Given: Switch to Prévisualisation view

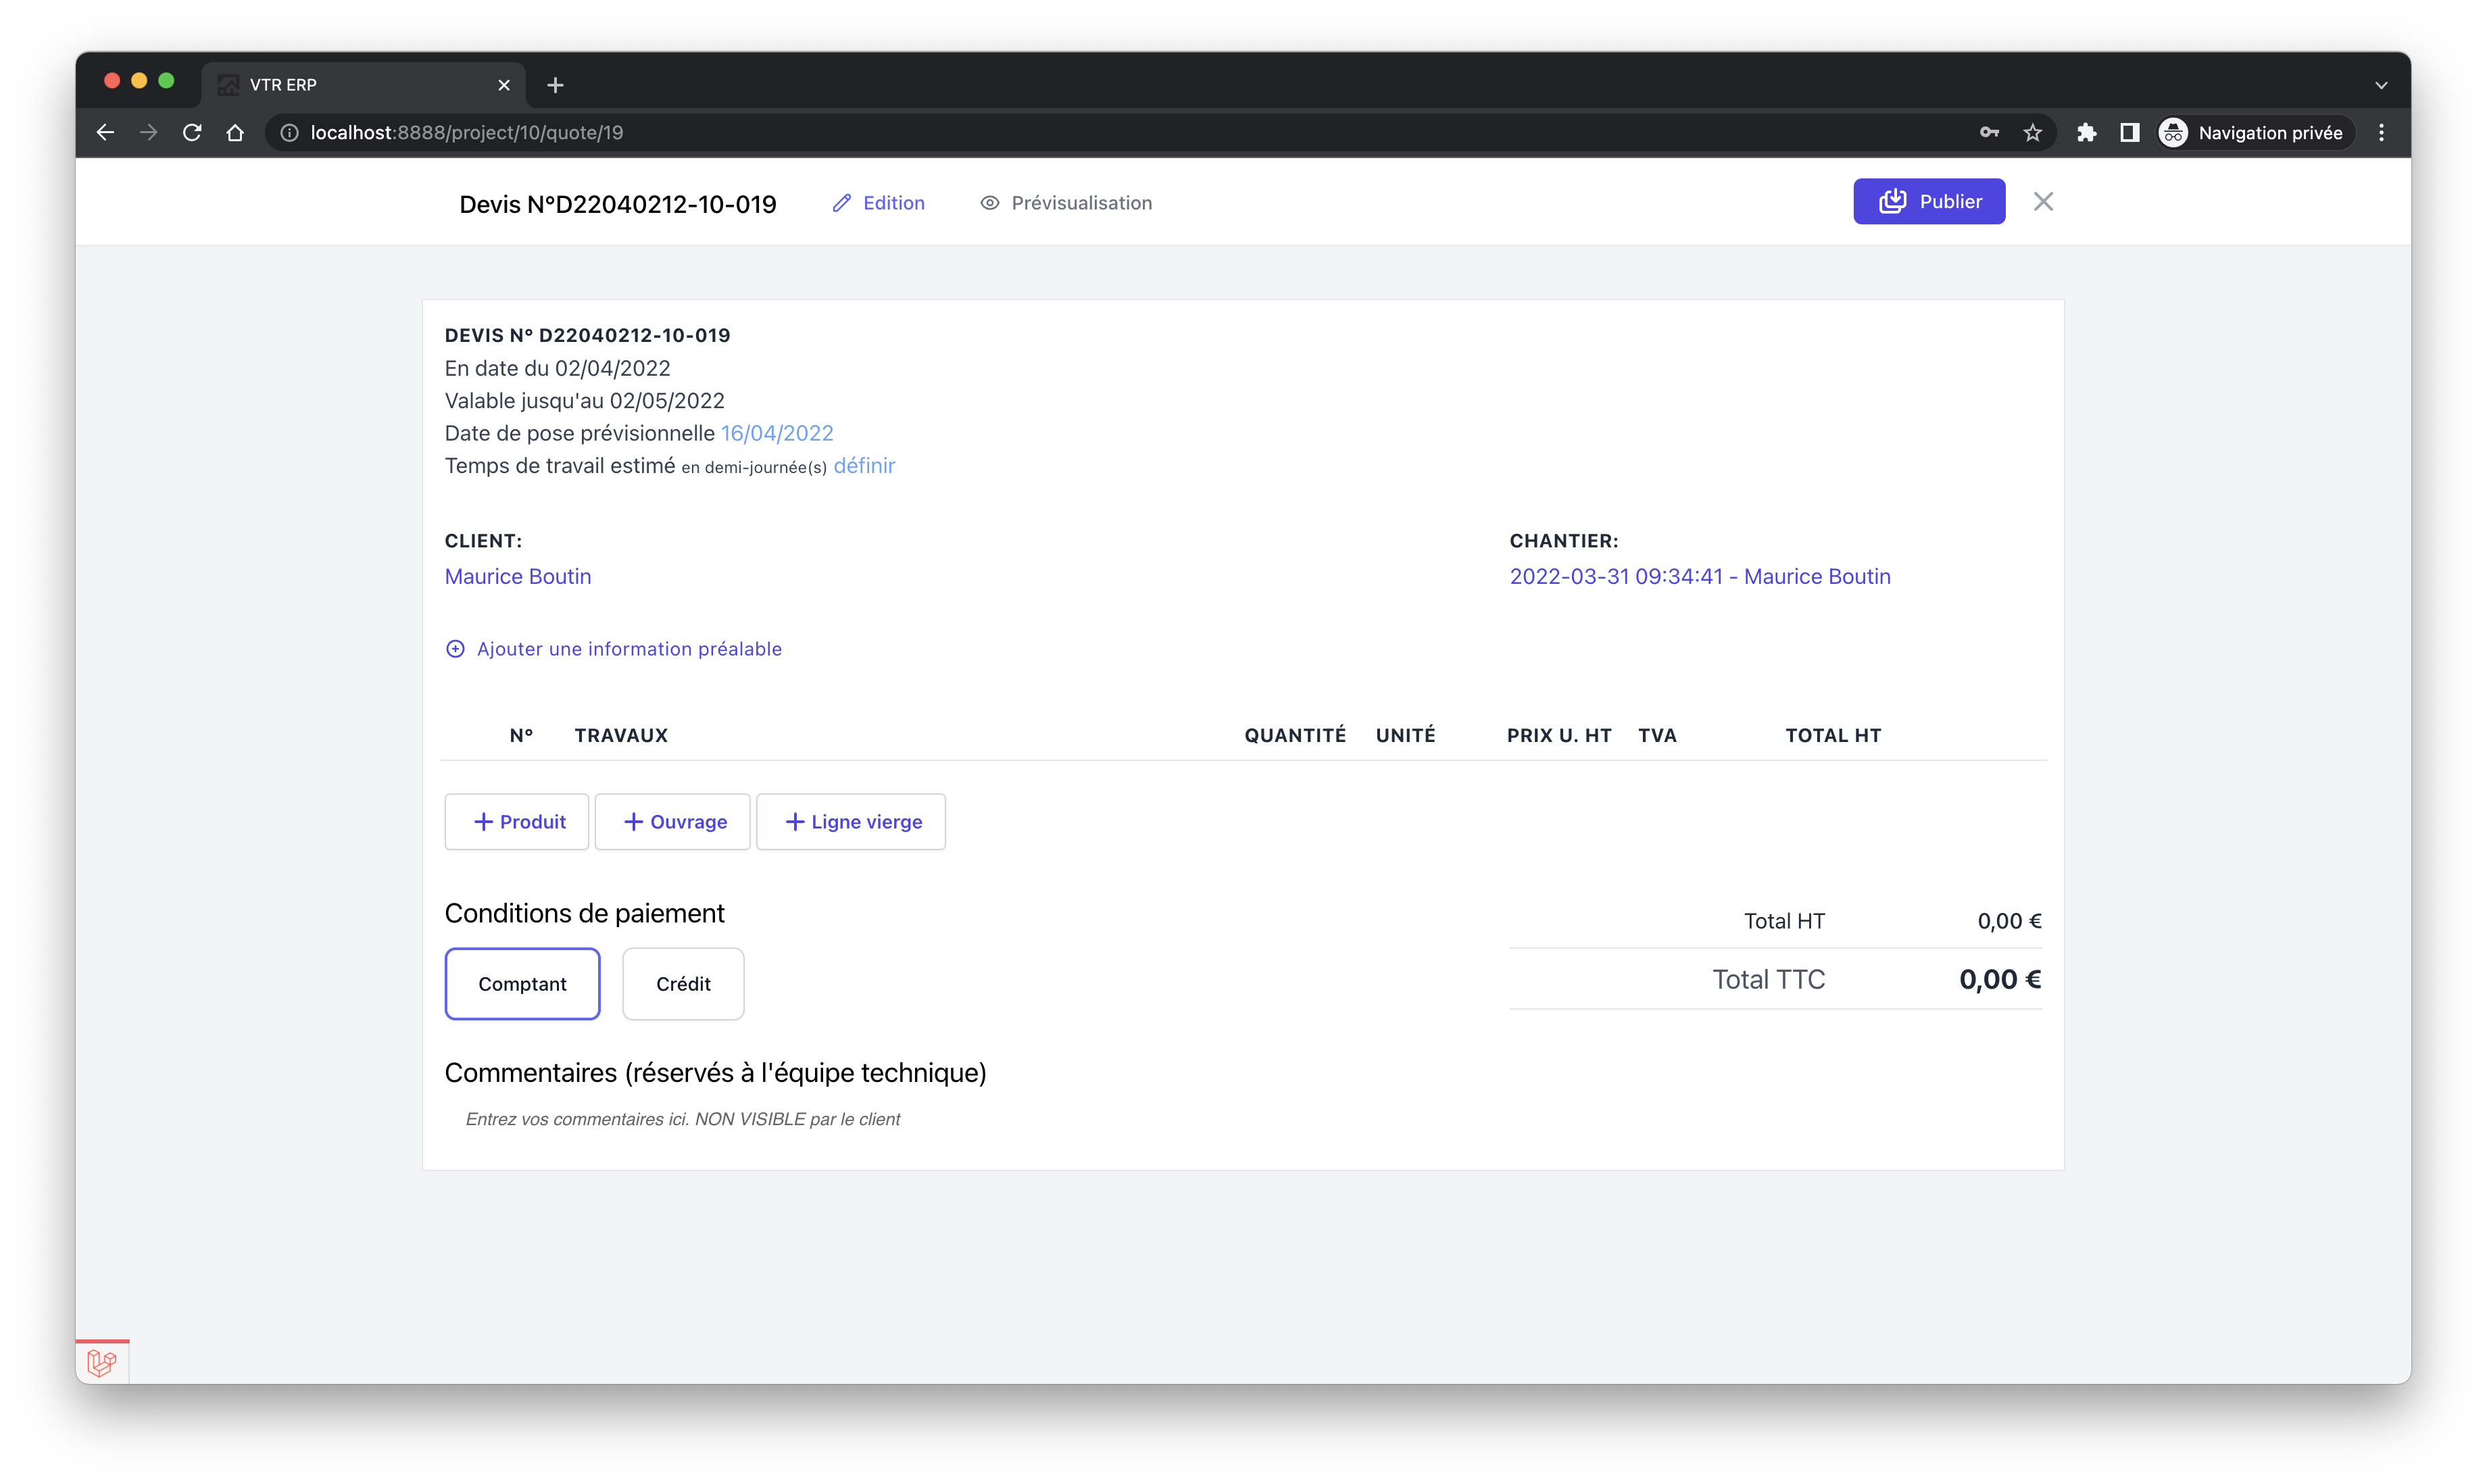Looking at the screenshot, I should [1066, 203].
